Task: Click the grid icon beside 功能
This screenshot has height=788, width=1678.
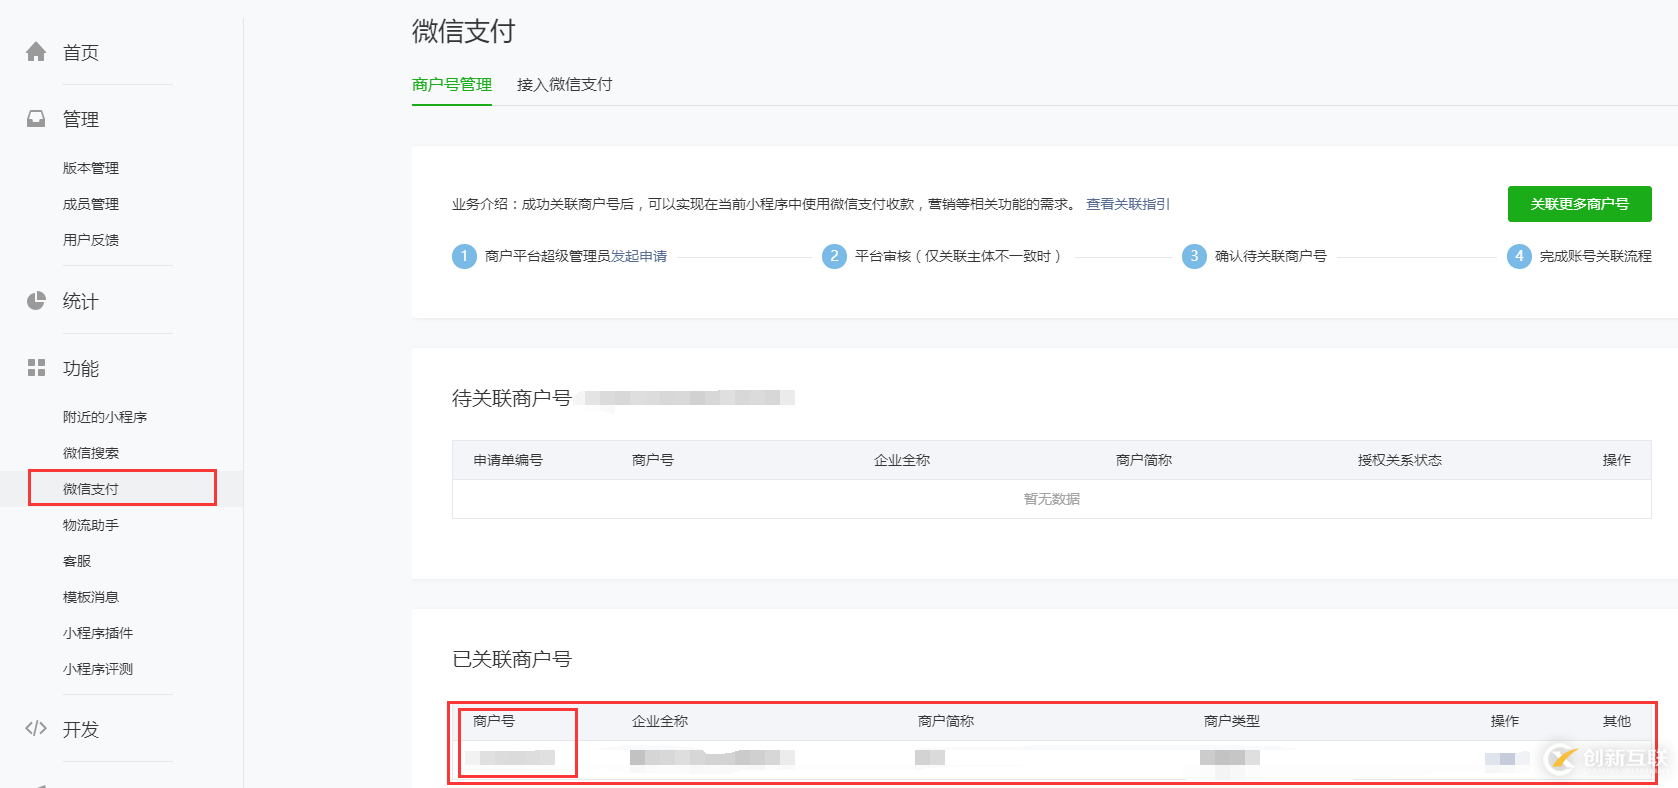Action: tap(36, 368)
